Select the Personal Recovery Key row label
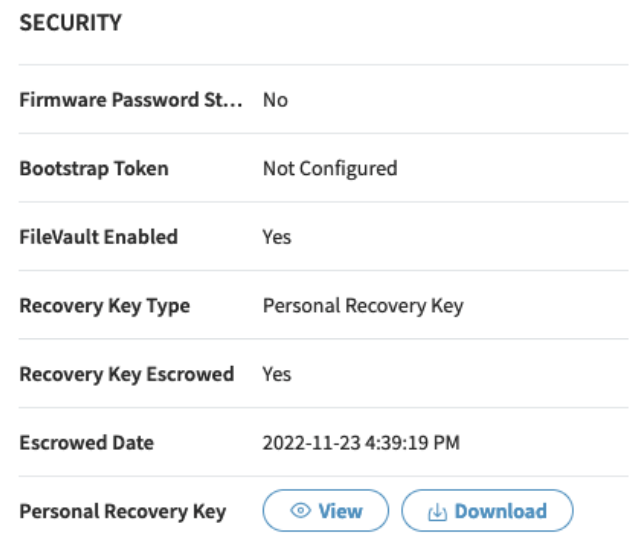The width and height of the screenshot is (635, 538). [x=122, y=511]
